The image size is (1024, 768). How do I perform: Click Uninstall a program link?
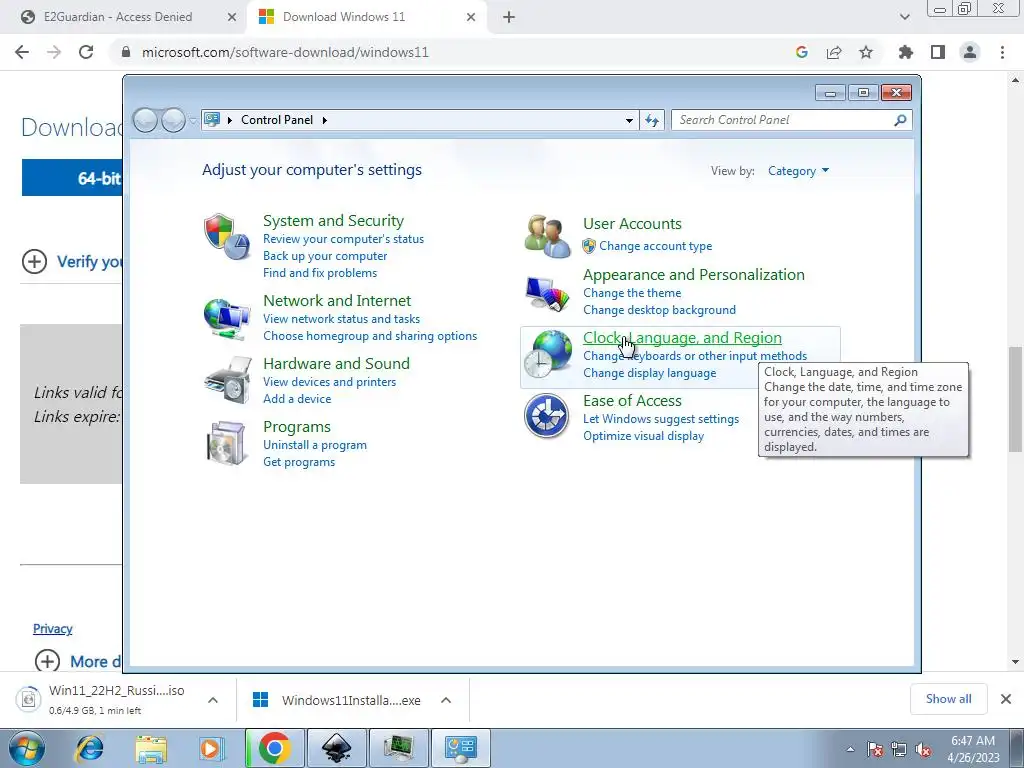(315, 445)
